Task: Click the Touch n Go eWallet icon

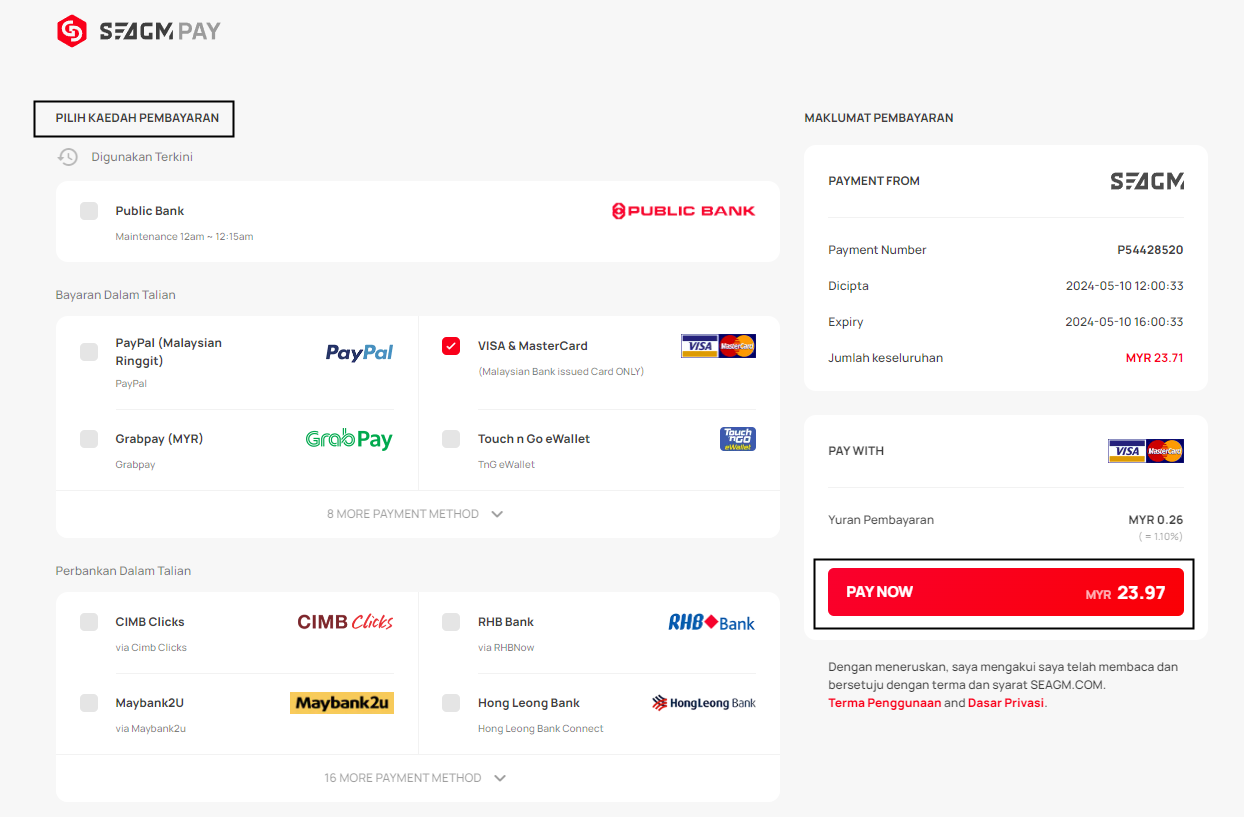Action: (x=738, y=439)
